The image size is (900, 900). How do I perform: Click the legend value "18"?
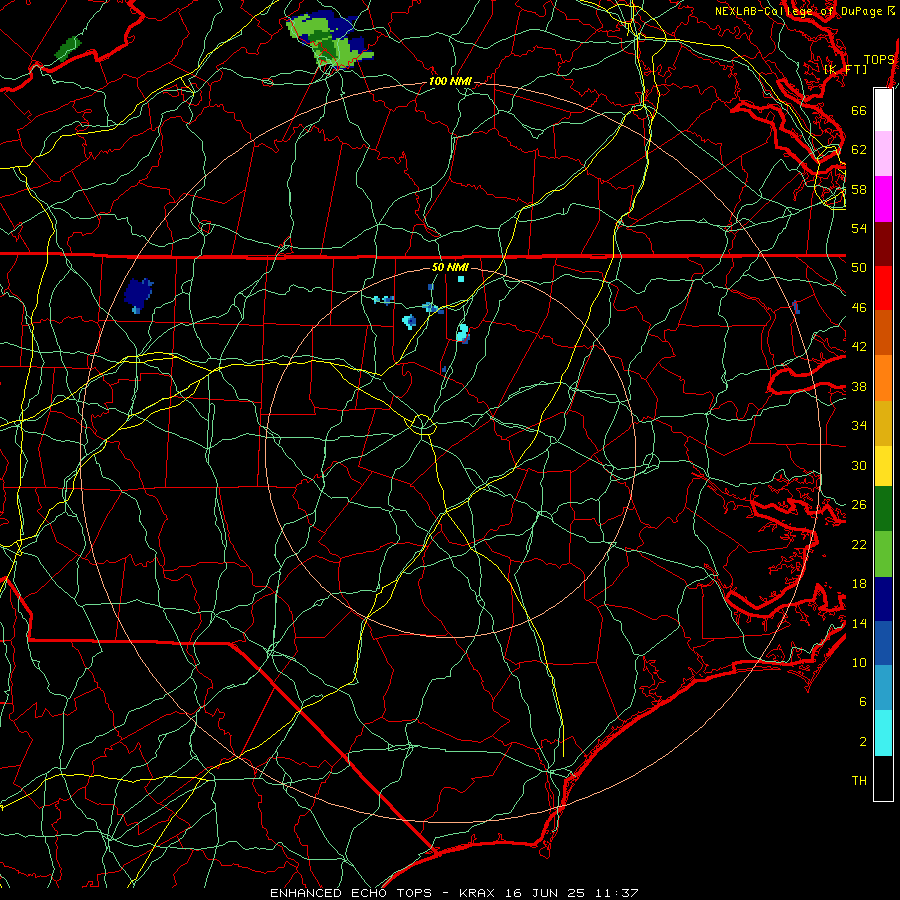tap(859, 584)
